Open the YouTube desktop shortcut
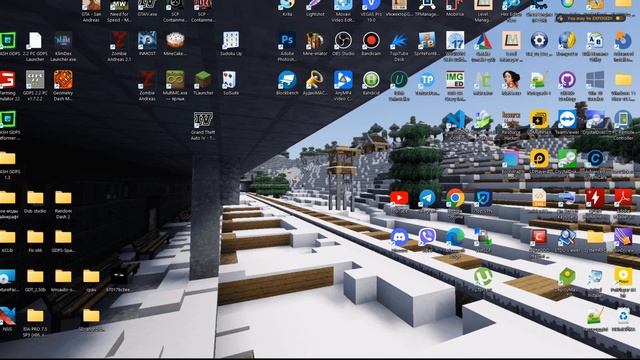Viewport: 640px width, 360px height. click(x=399, y=198)
